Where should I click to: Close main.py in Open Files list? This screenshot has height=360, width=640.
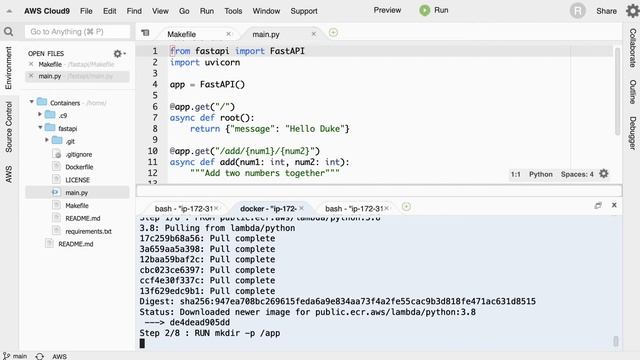click(x=31, y=76)
